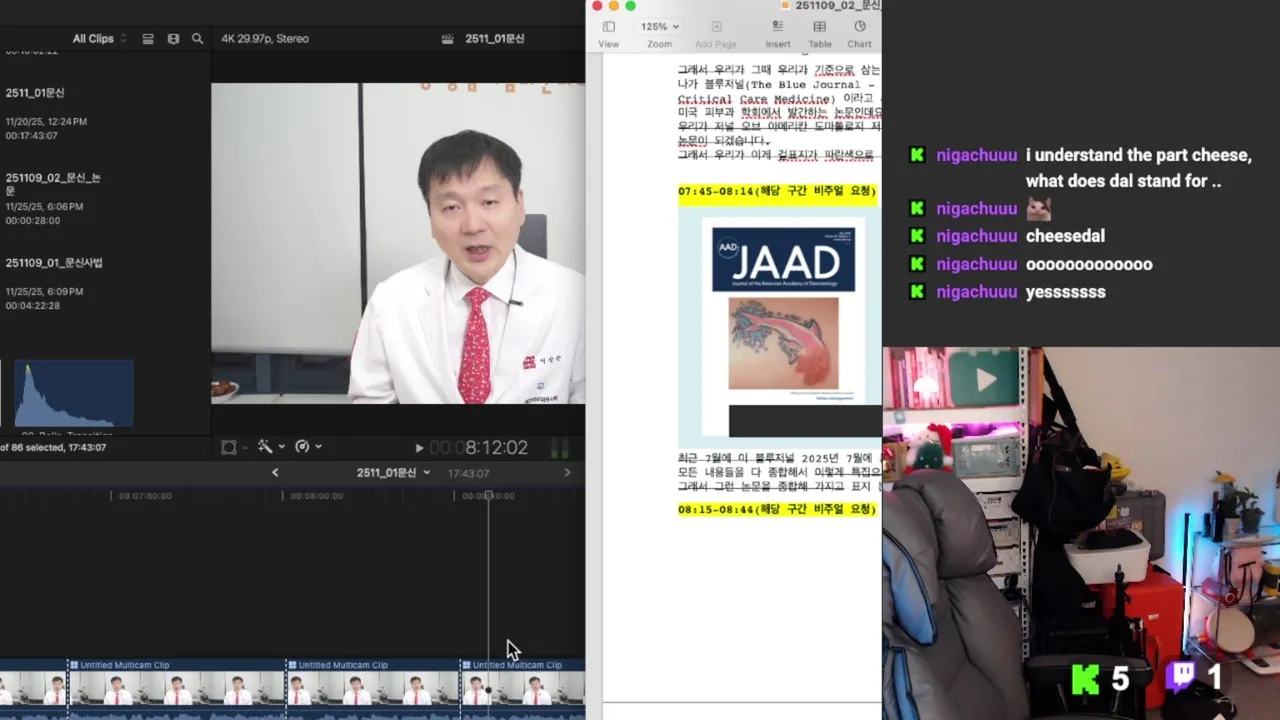Click nigachuuu username on cheesedal message
Image resolution: width=1280 pixels, height=720 pixels.
(x=976, y=237)
